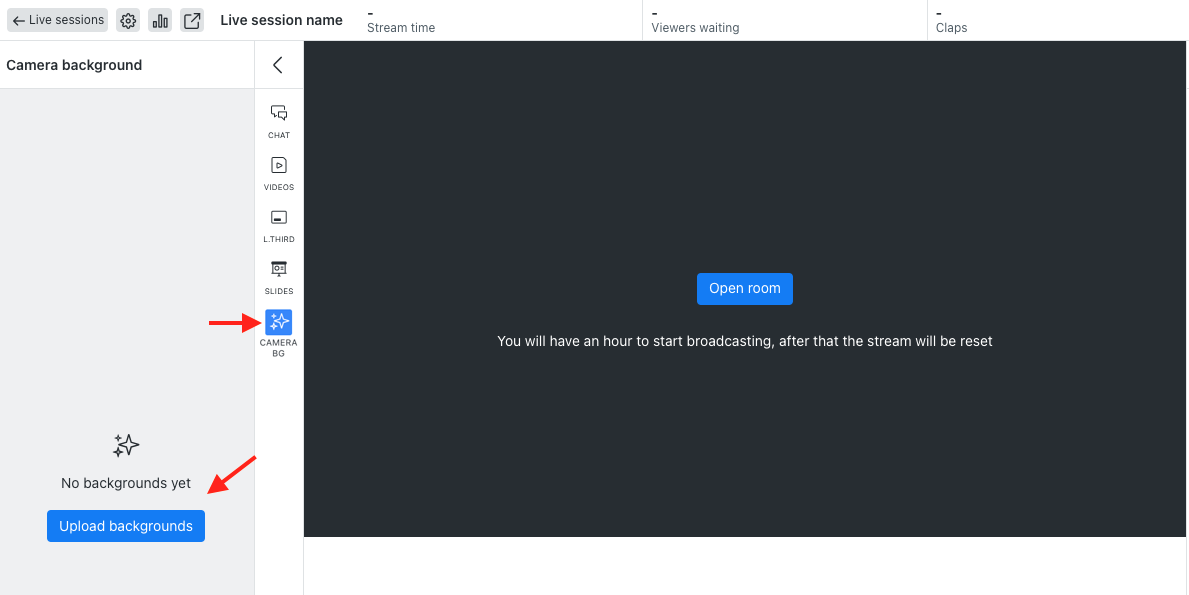Viewport: 1189px width, 595px height.
Task: Click the sparkle icon above No backgrounds yet
Action: [x=126, y=446]
